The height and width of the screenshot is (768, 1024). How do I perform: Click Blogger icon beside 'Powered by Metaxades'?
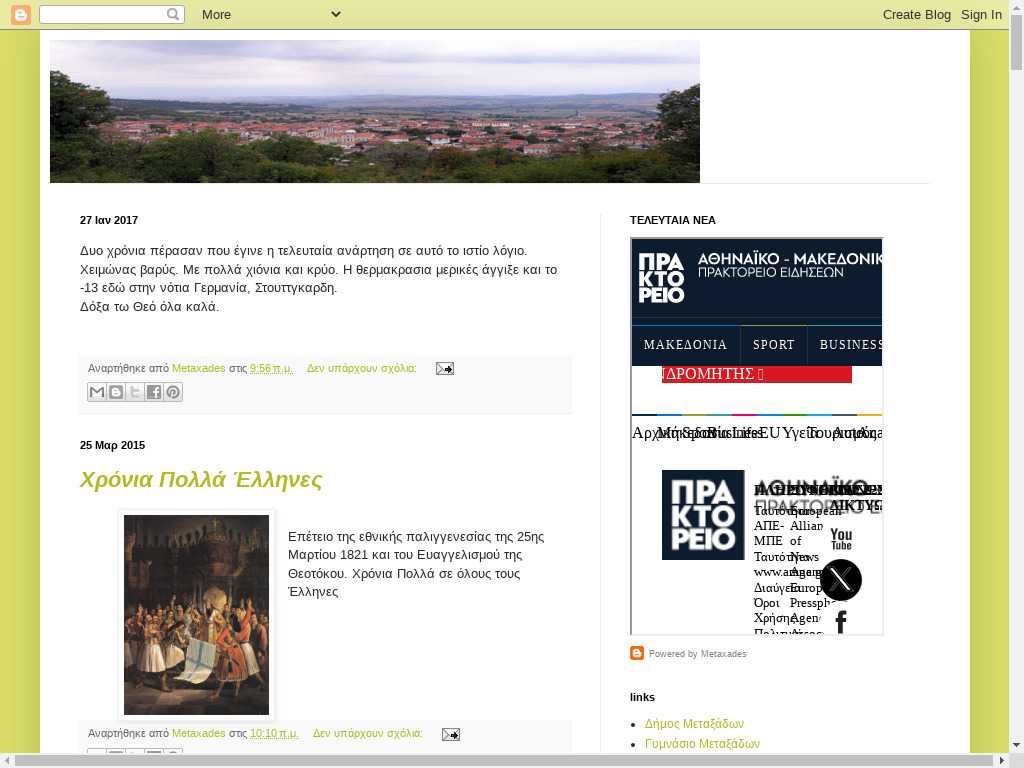637,653
